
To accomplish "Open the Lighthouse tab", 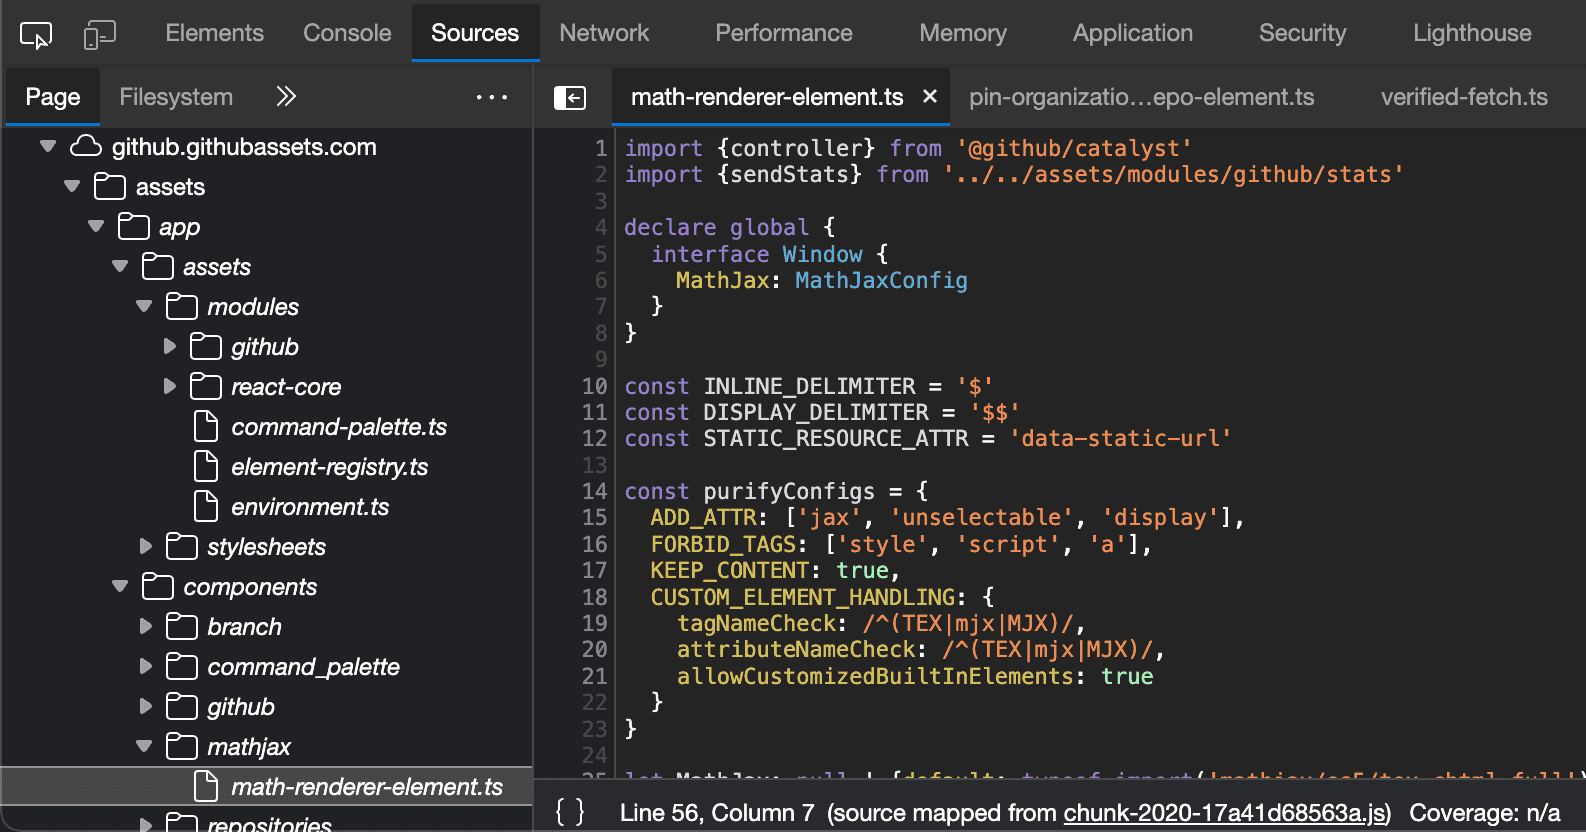I will coord(1472,33).
